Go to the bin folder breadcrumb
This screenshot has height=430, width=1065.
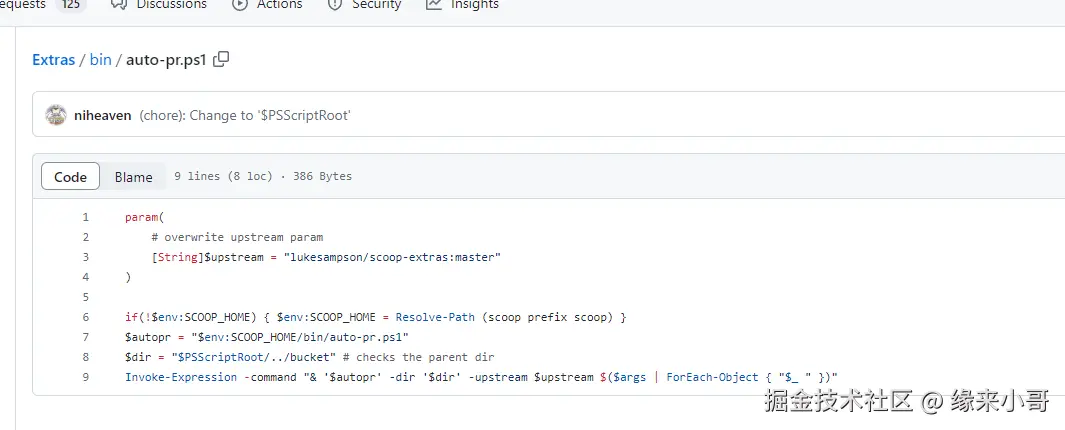tap(101, 60)
